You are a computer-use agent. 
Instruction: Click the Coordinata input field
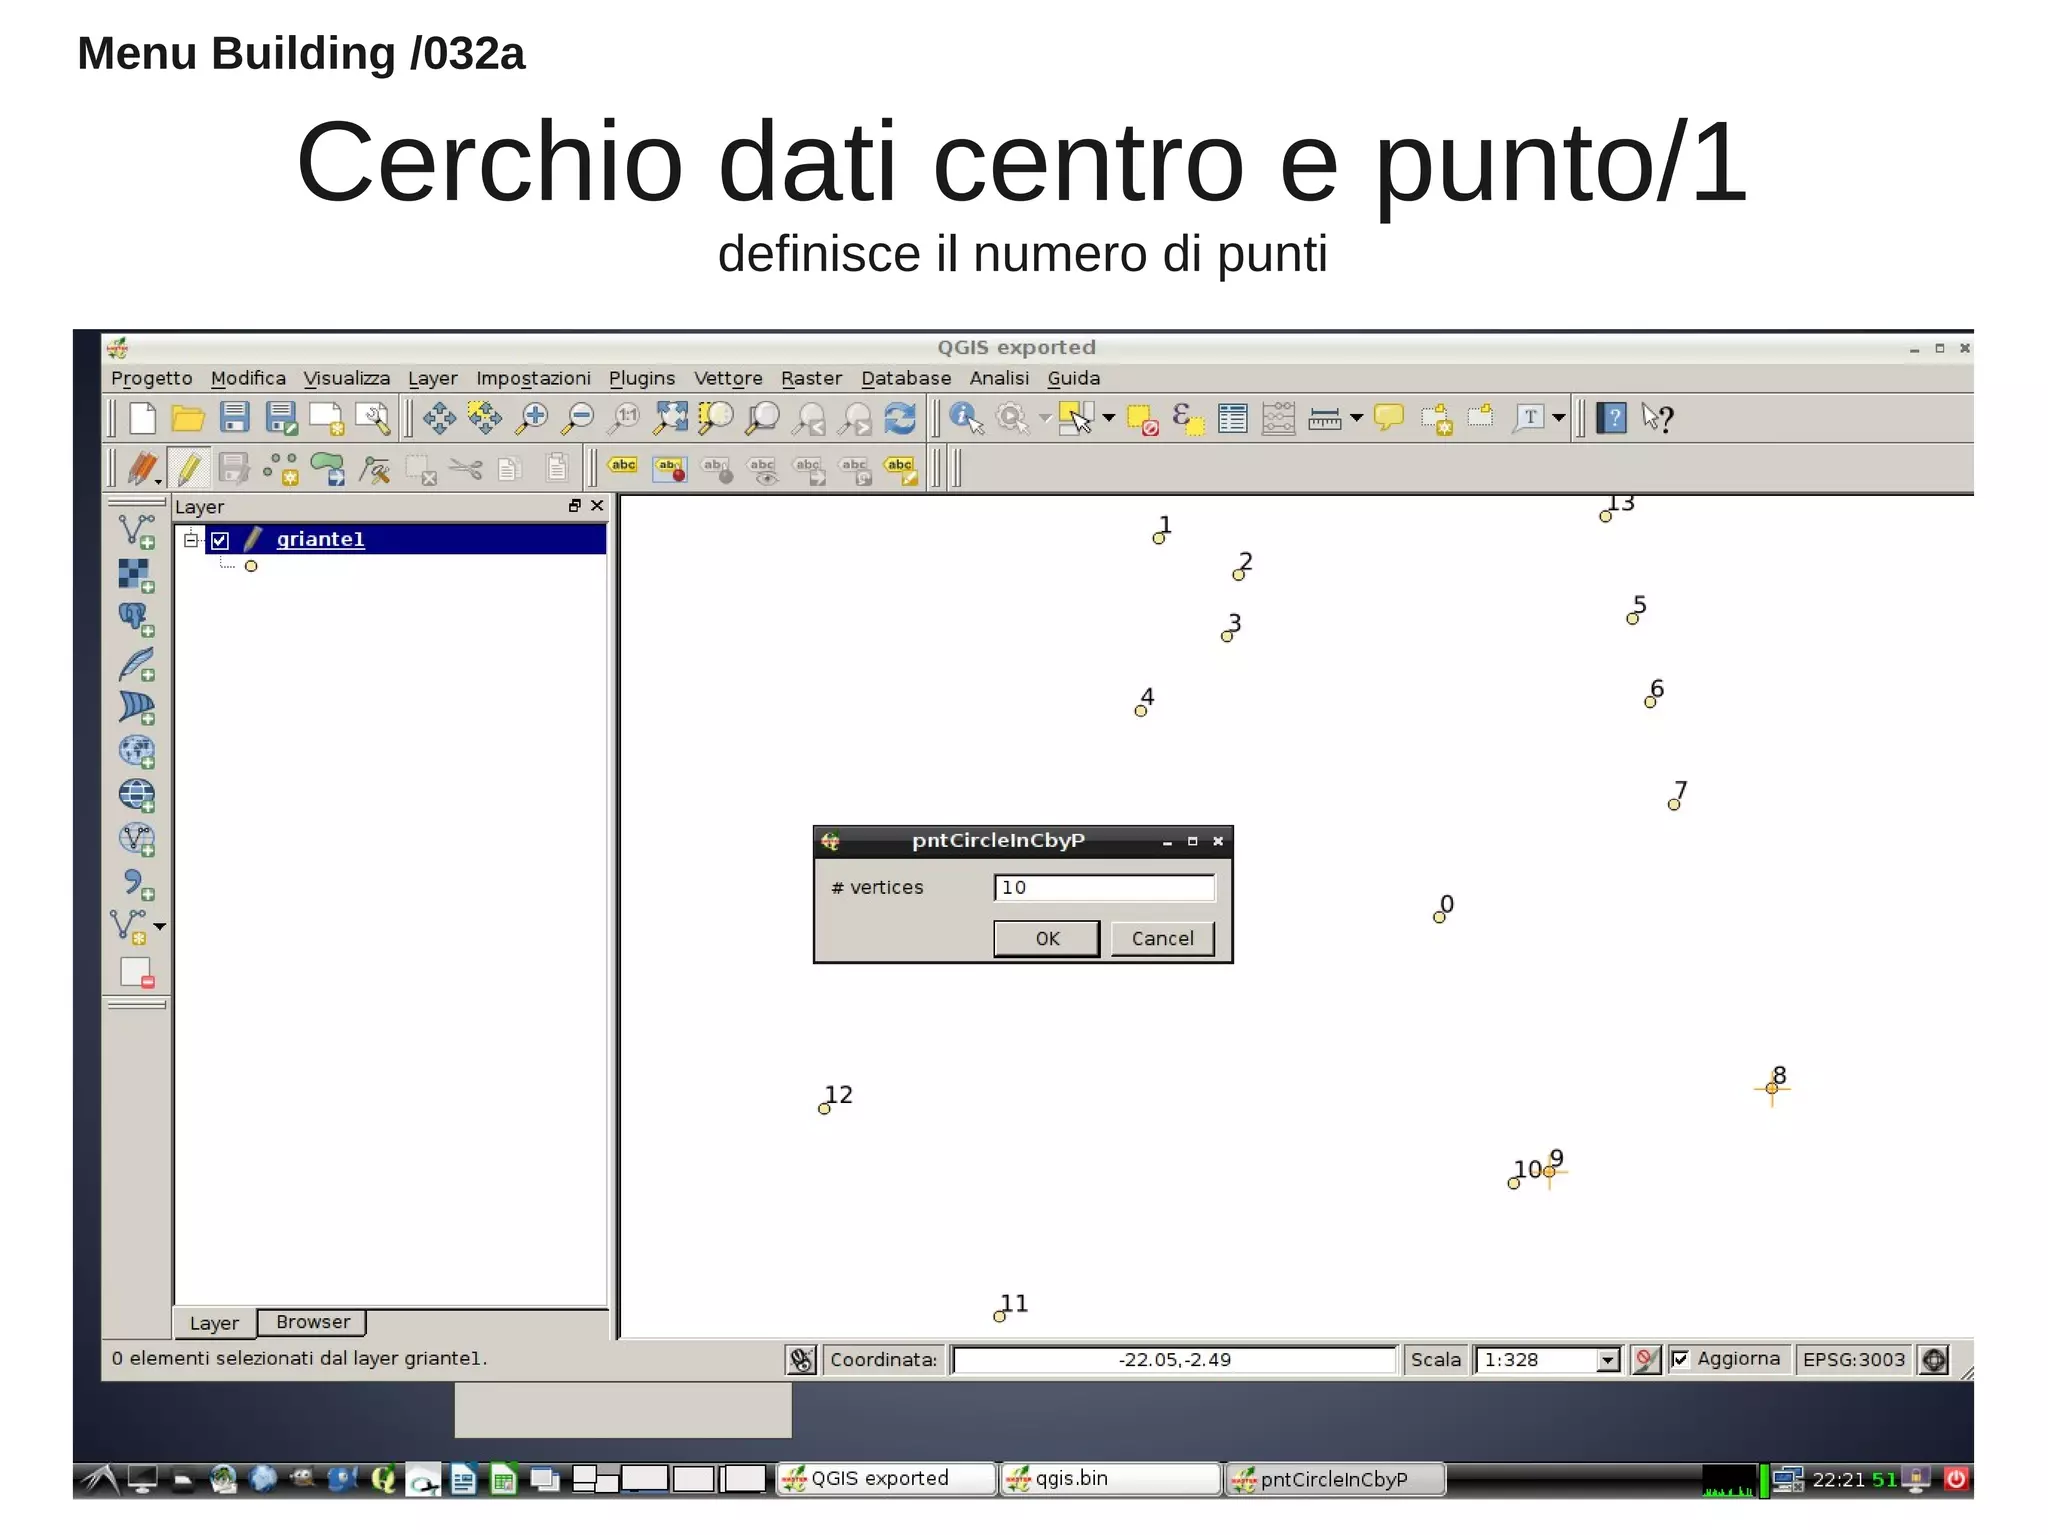[1174, 1360]
